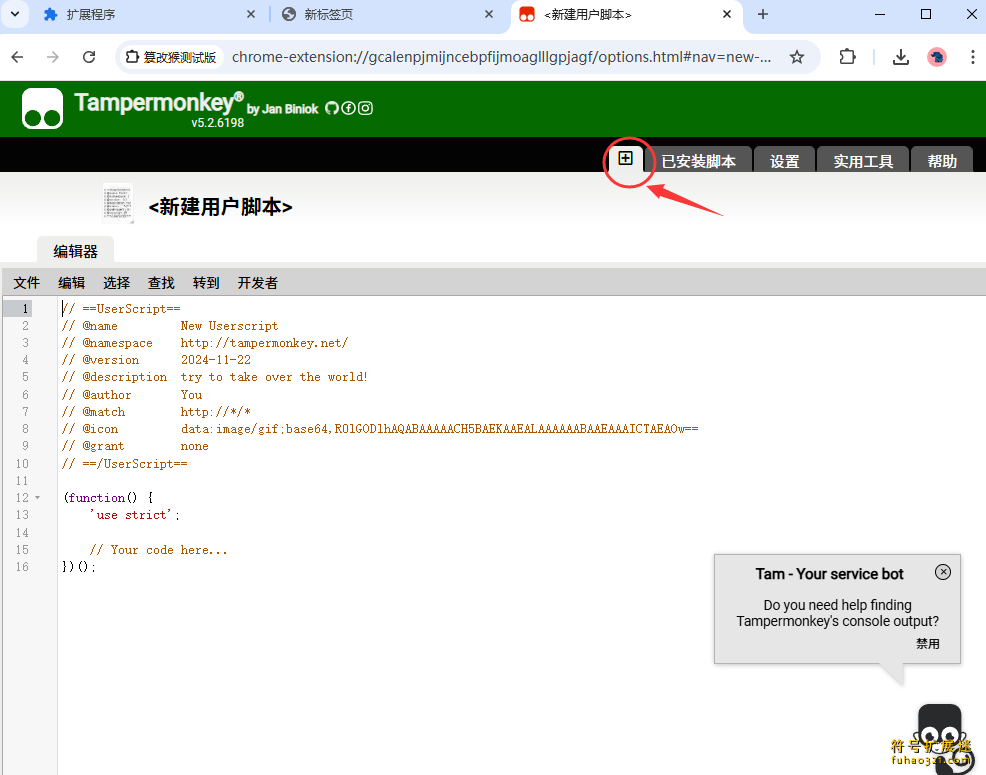Open the 文件 menu
986x775 pixels.
pos(27,283)
